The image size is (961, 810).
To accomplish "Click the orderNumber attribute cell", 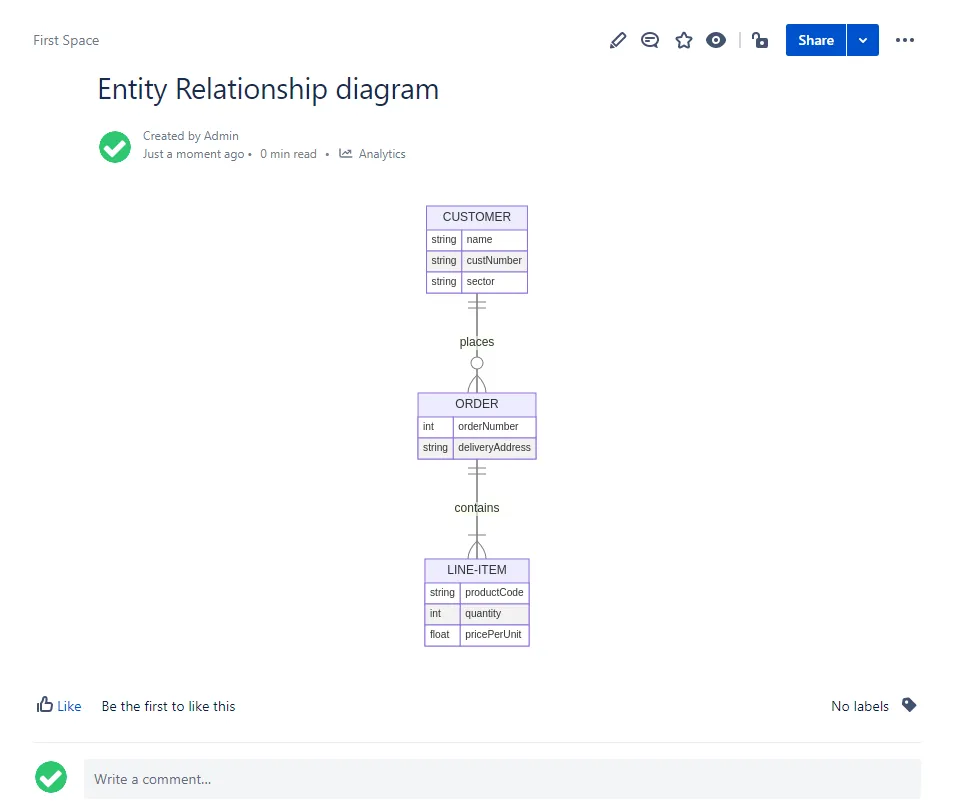I will [494, 426].
